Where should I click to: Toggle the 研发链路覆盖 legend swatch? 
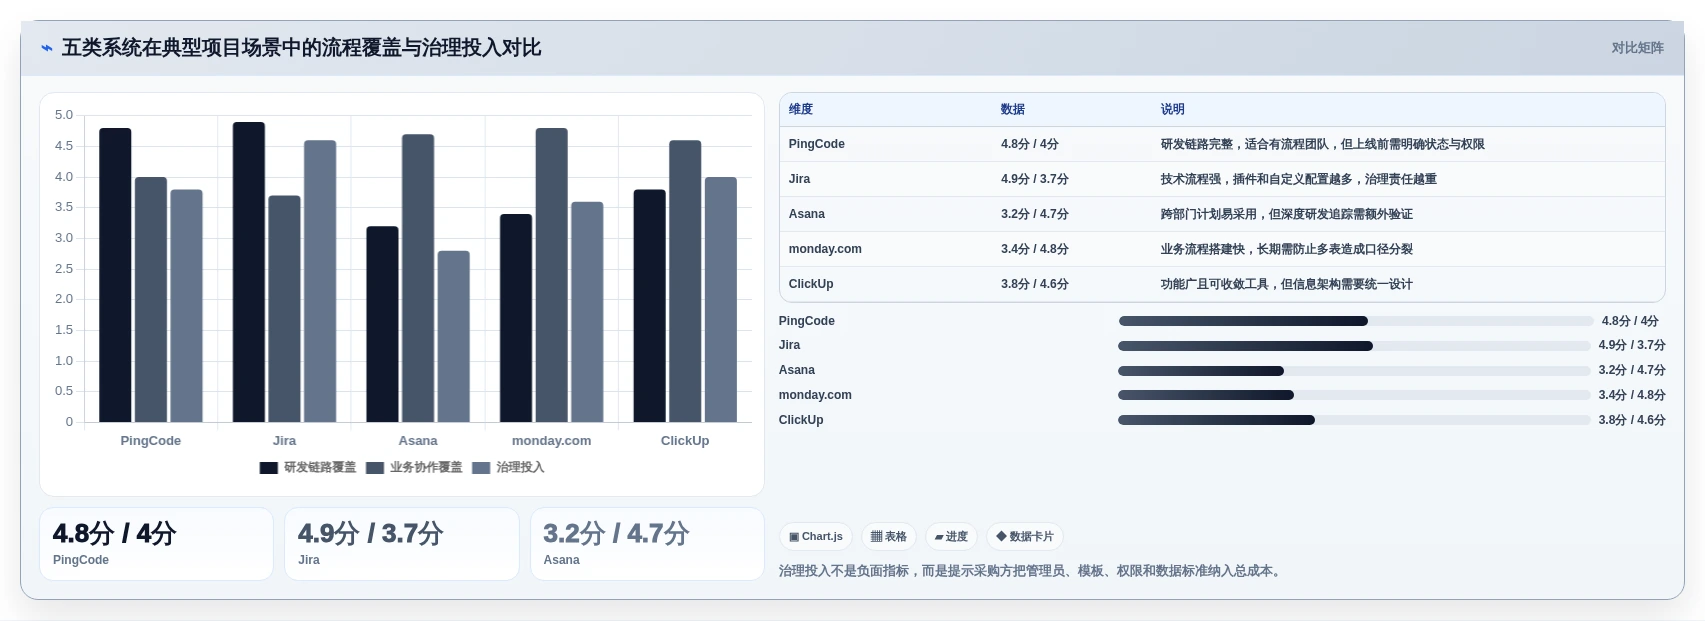pyautogui.click(x=268, y=468)
